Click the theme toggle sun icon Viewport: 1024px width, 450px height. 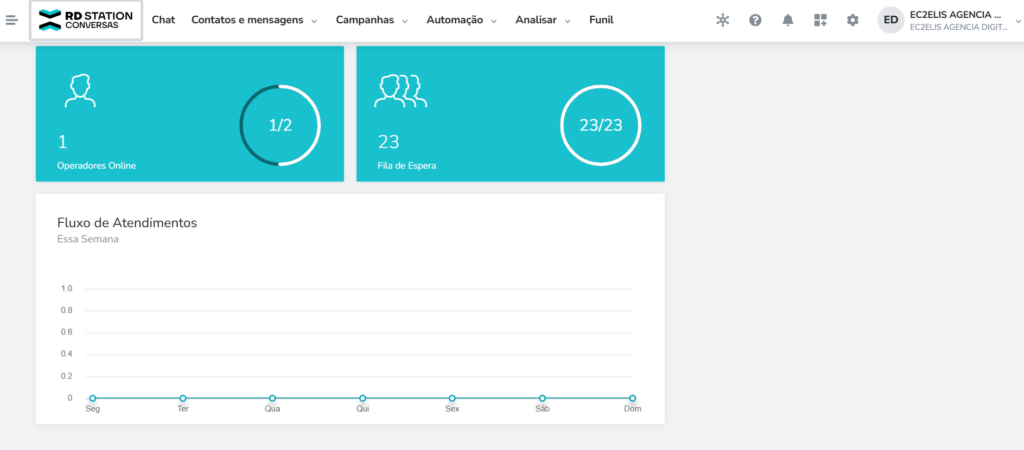723,20
